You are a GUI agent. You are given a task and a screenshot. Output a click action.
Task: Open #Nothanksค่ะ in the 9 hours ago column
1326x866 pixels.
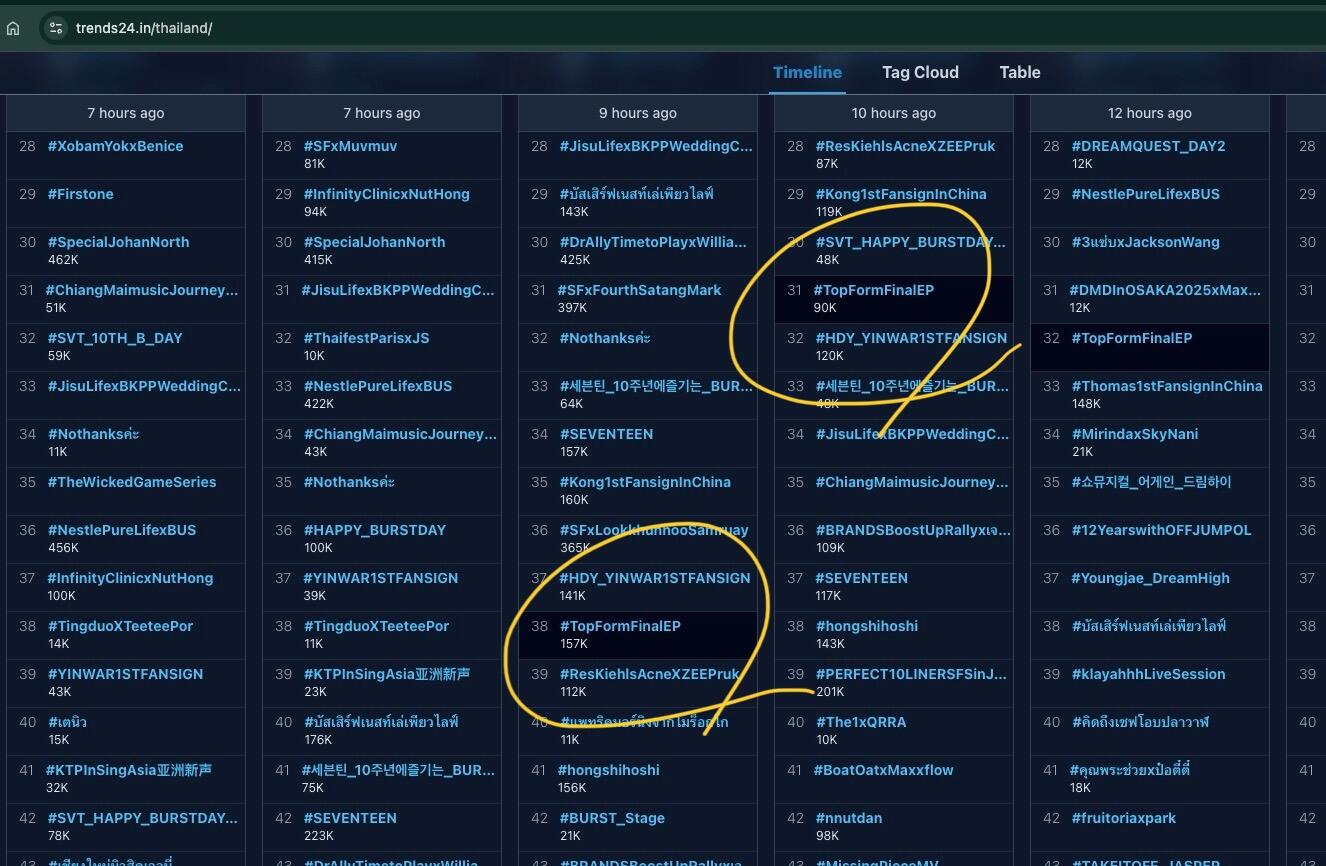click(605, 338)
